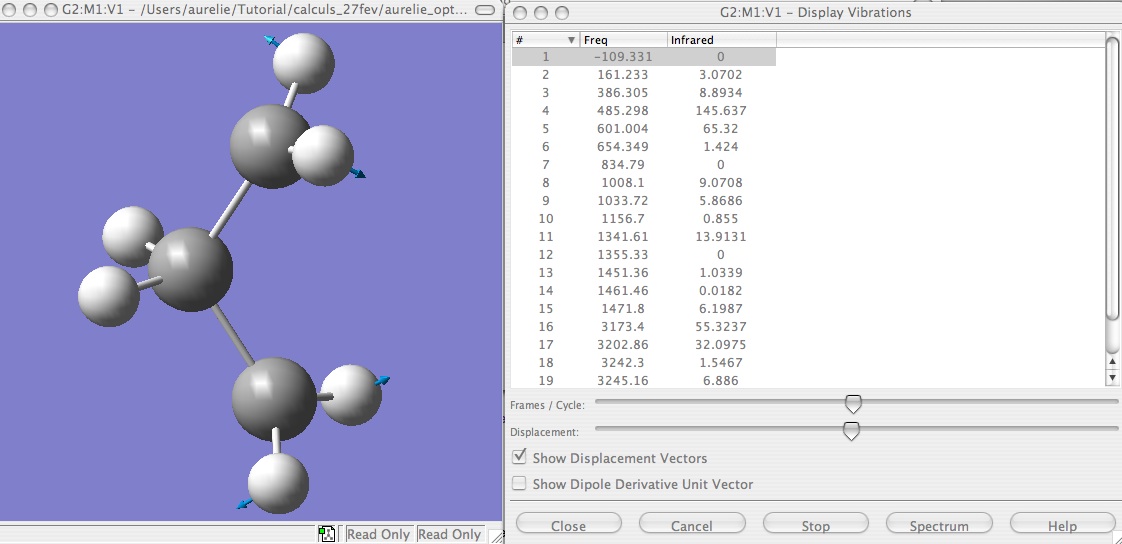Open the Spectrum view
1122x544 pixels.
tap(939, 525)
